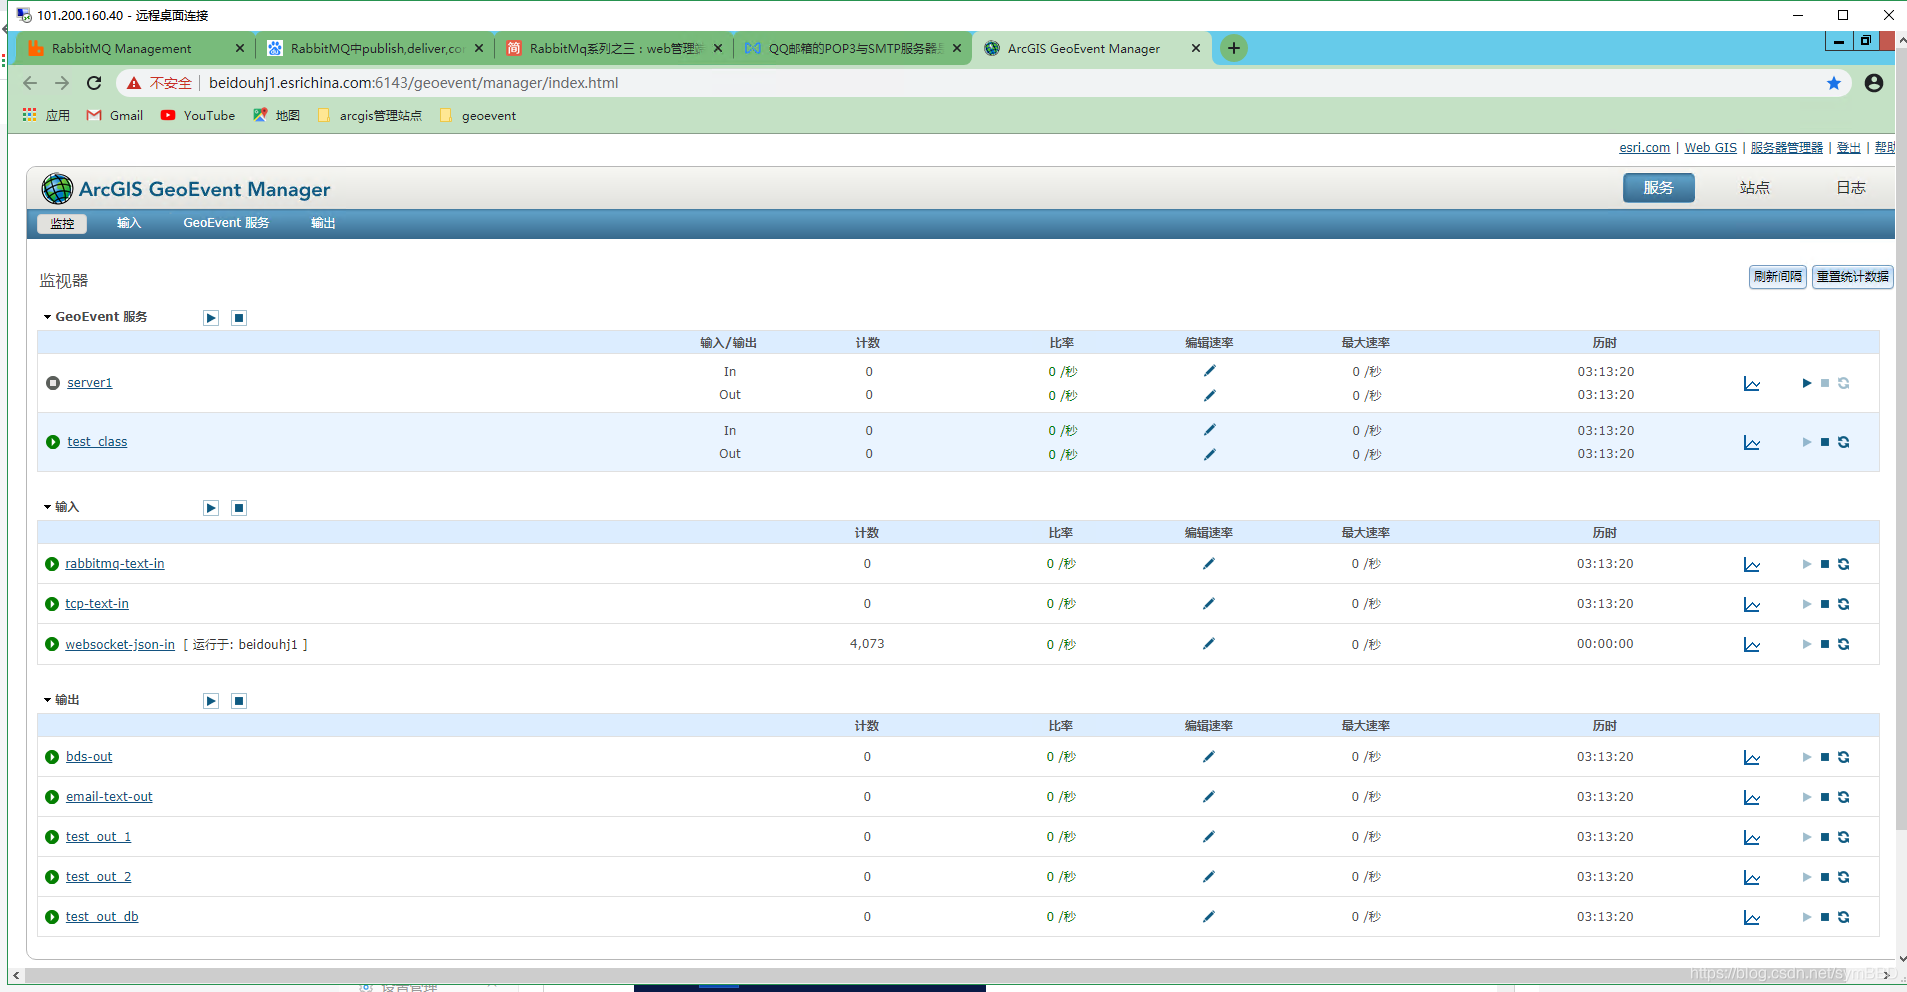
Task: Show chart for email-text-out output
Action: pos(1751,798)
